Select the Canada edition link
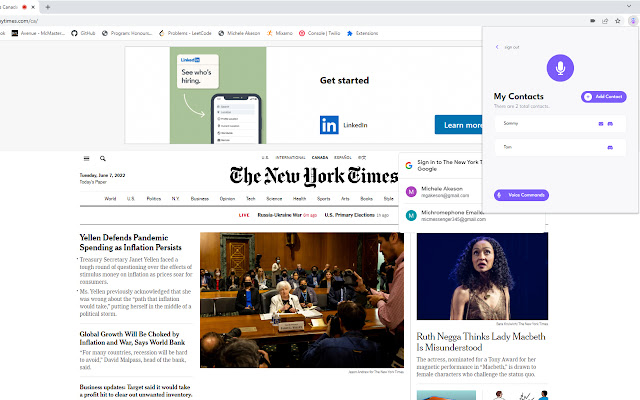This screenshot has height=400, width=640. (320, 157)
